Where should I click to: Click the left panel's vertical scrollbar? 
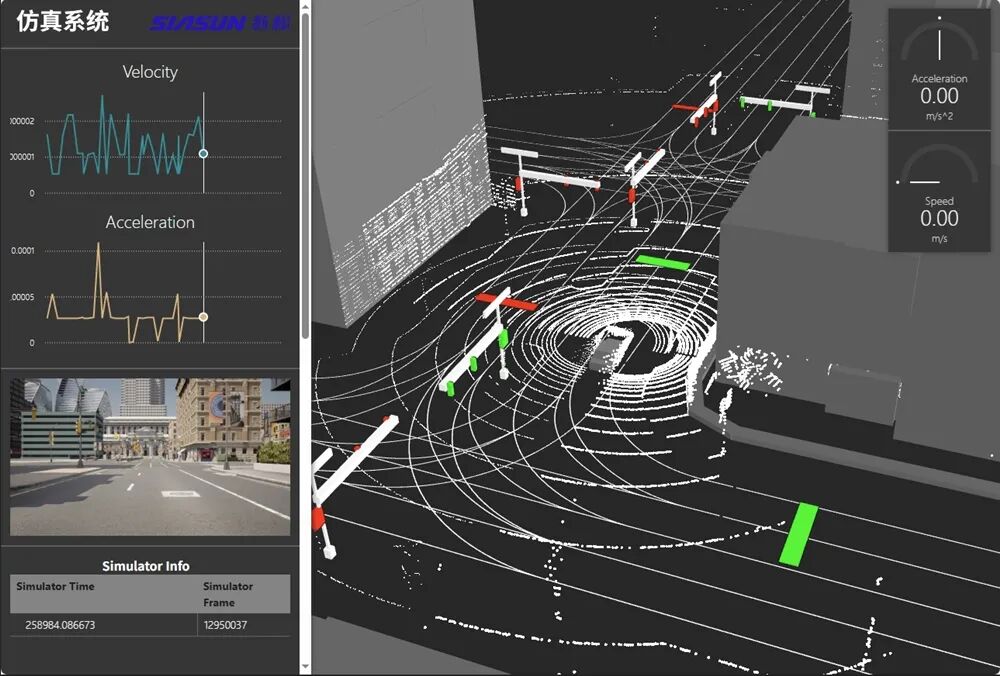[305, 200]
